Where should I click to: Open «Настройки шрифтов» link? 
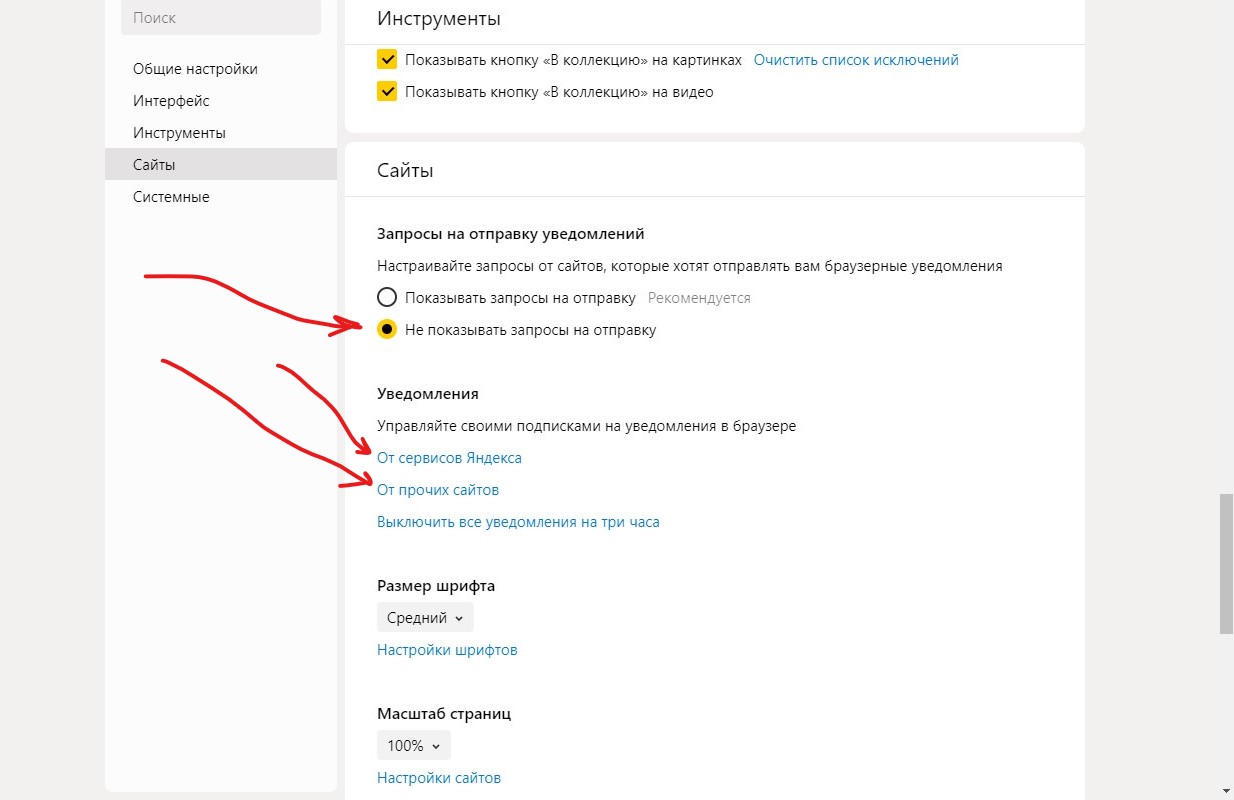[447, 650]
